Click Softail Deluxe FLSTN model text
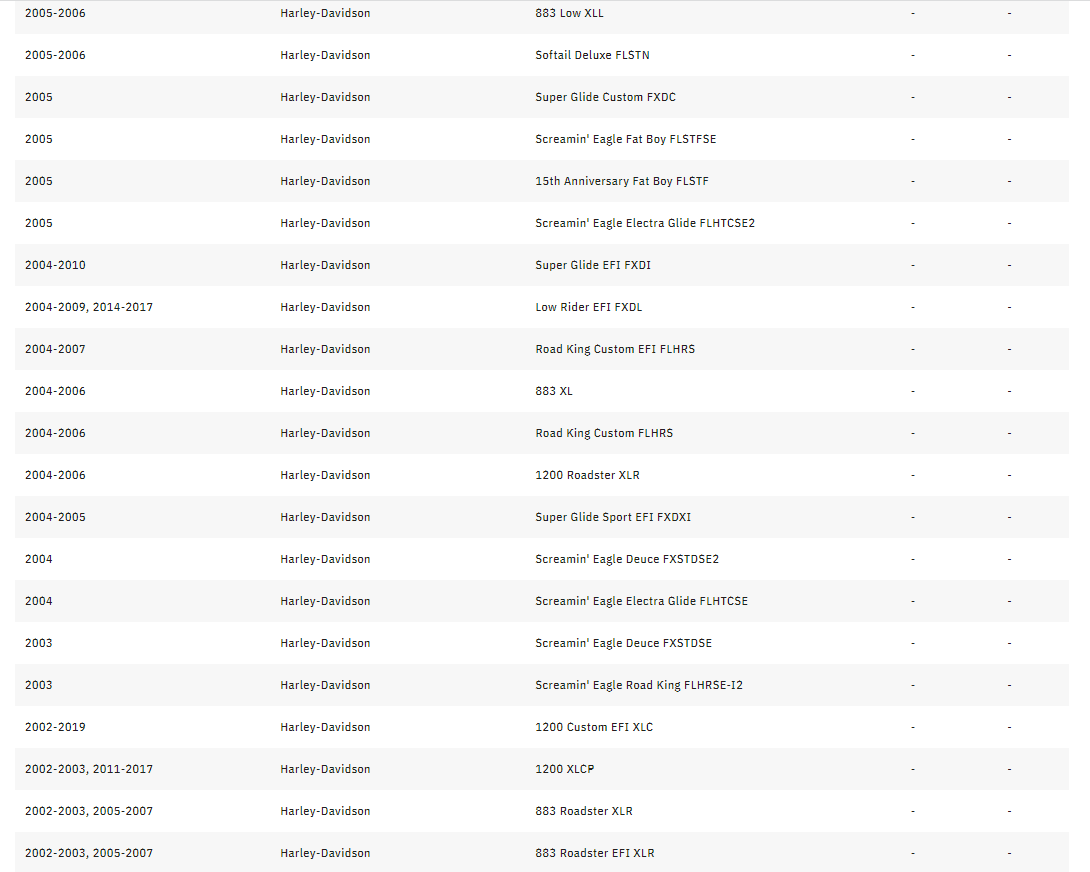This screenshot has width=1090, height=872. tap(592, 55)
